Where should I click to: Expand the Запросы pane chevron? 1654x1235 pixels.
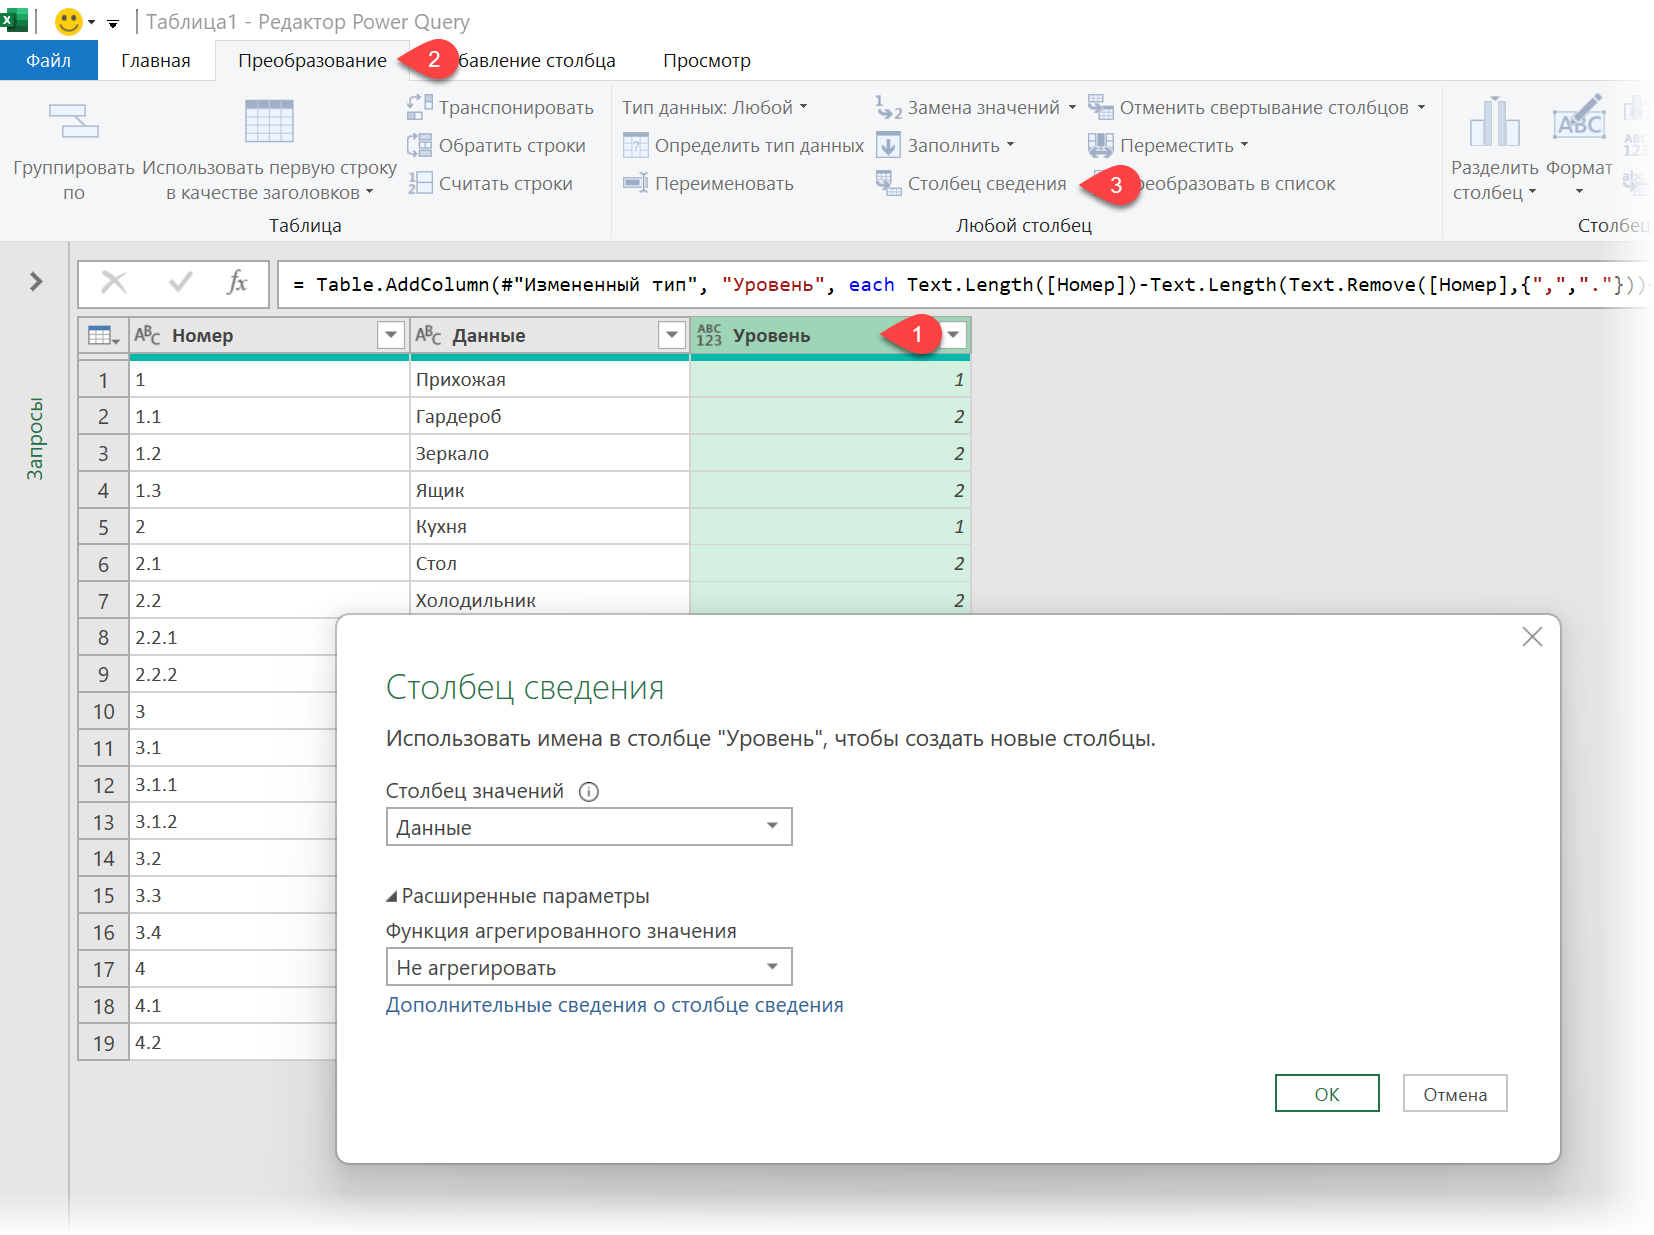point(36,282)
